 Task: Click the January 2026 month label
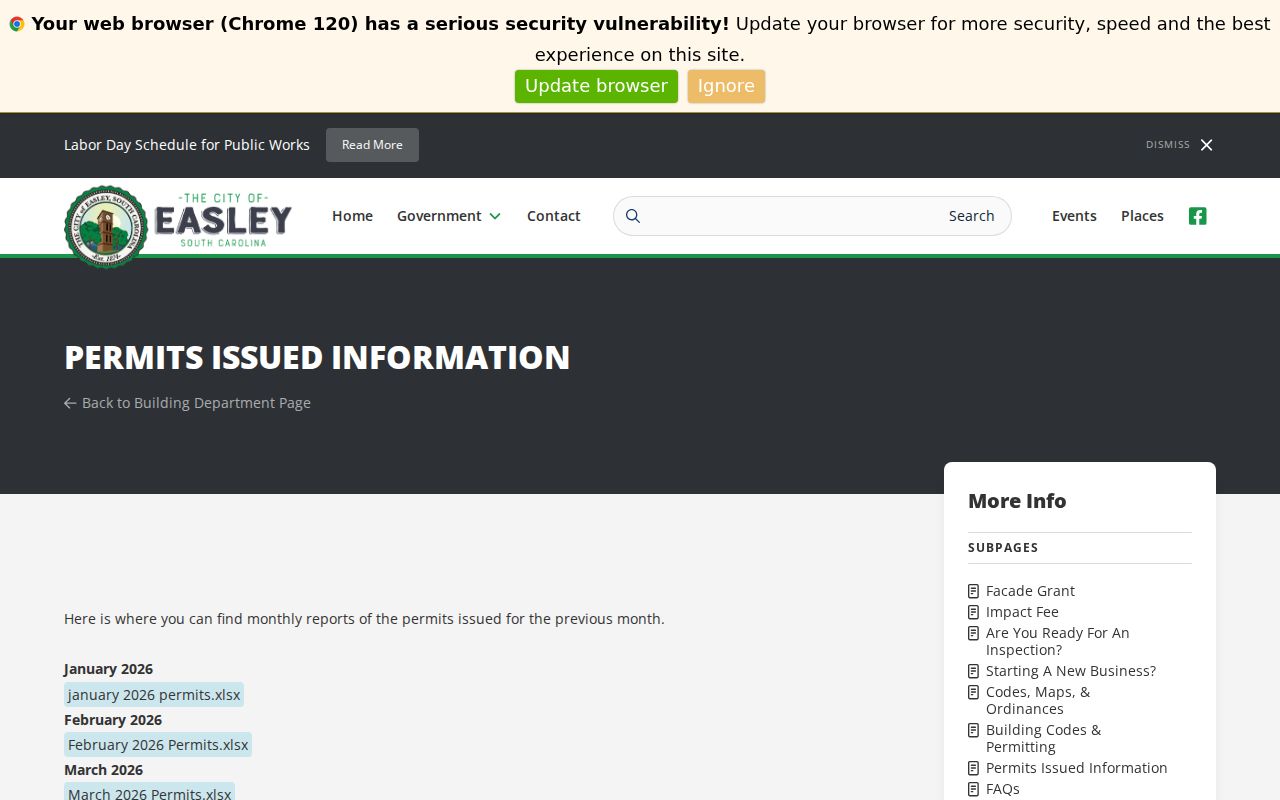tap(108, 669)
